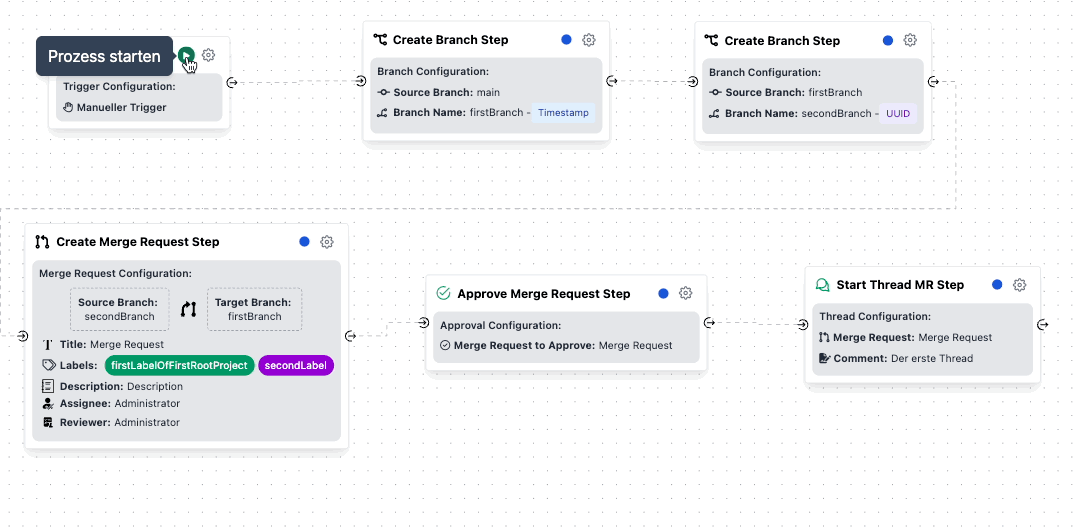Select the Timestamp tag in branch name
The height and width of the screenshot is (530, 1074).
click(x=563, y=113)
